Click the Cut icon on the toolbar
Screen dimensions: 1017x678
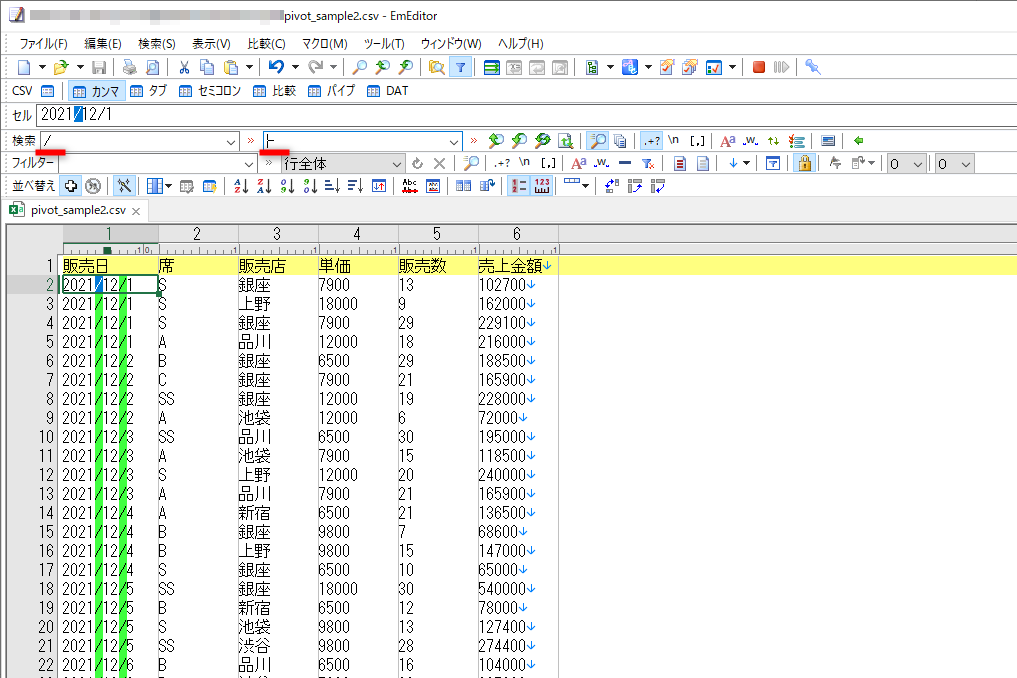(185, 67)
